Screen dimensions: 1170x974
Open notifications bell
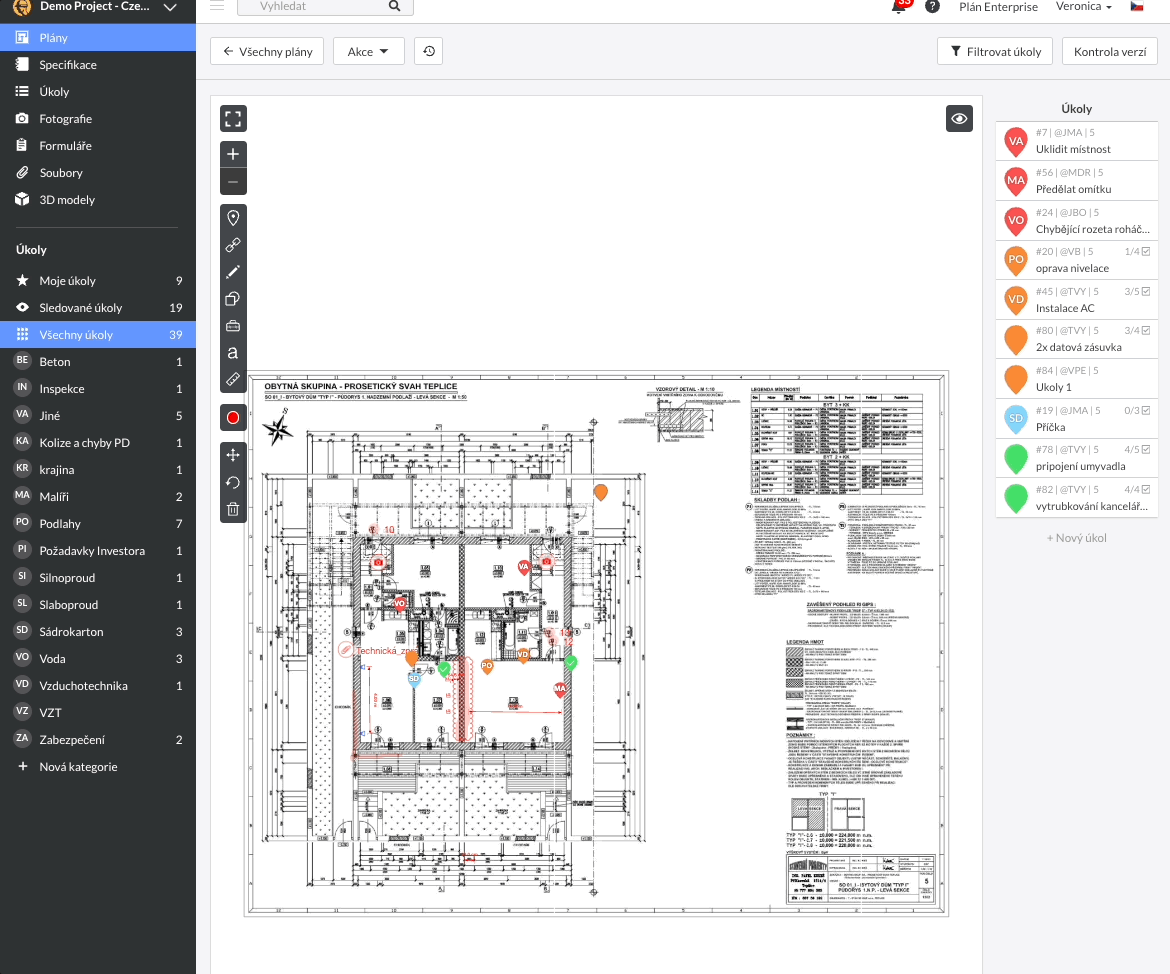tap(898, 7)
